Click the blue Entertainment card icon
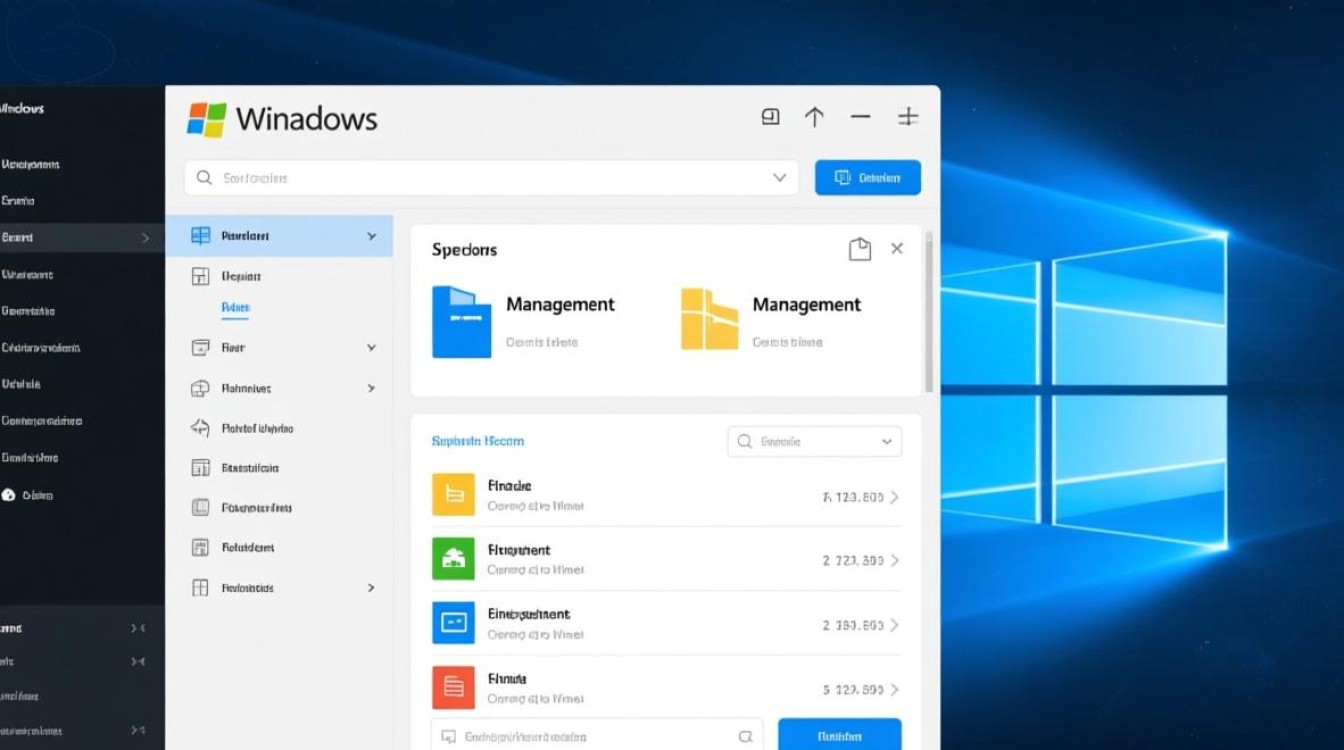 (453, 622)
